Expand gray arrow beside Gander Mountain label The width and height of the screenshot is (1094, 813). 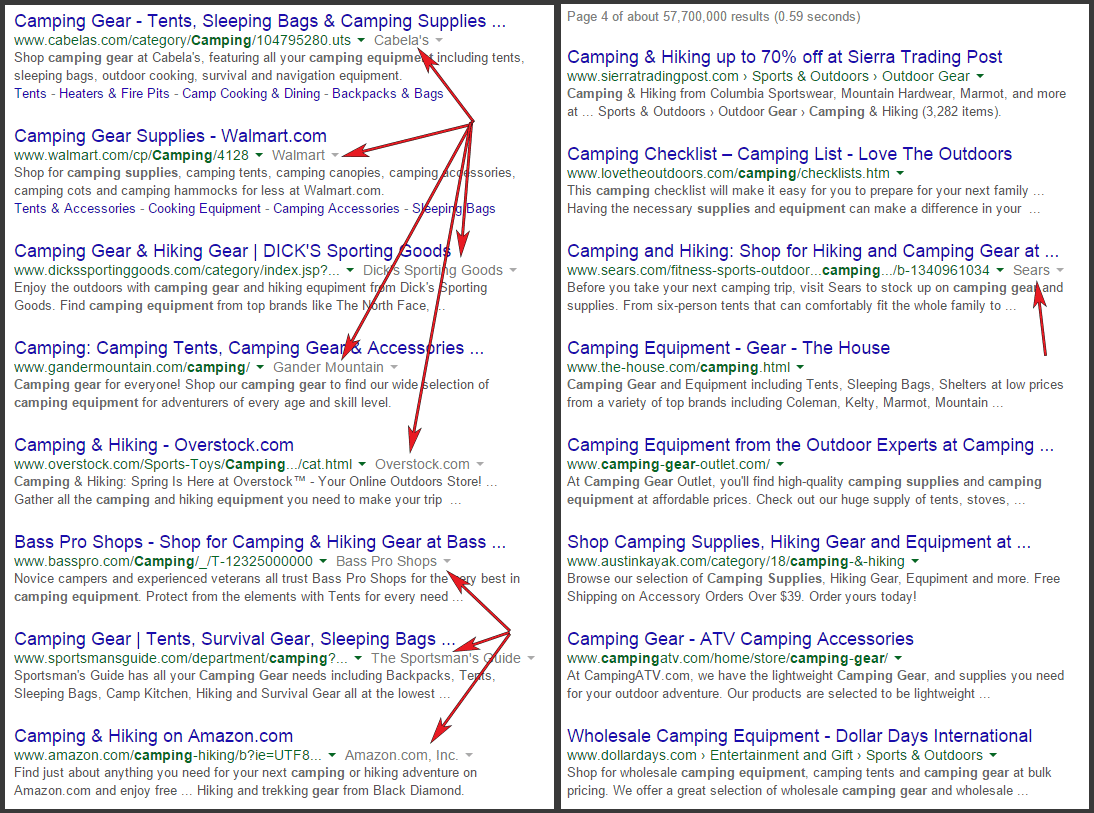[394, 367]
